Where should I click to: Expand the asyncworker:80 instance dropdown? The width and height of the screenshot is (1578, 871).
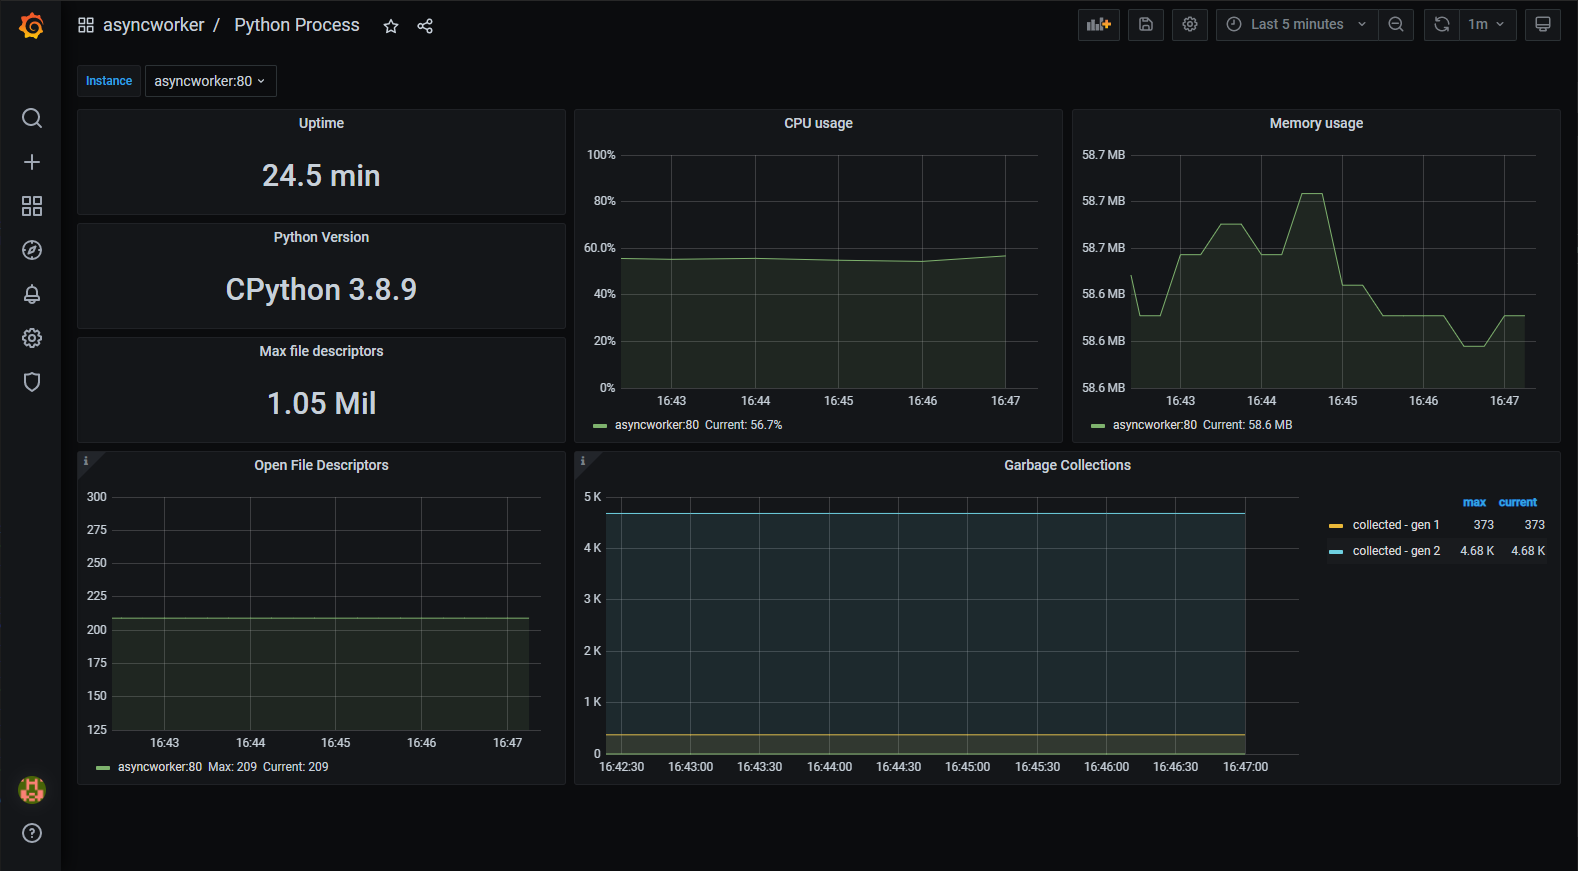pyautogui.click(x=210, y=81)
